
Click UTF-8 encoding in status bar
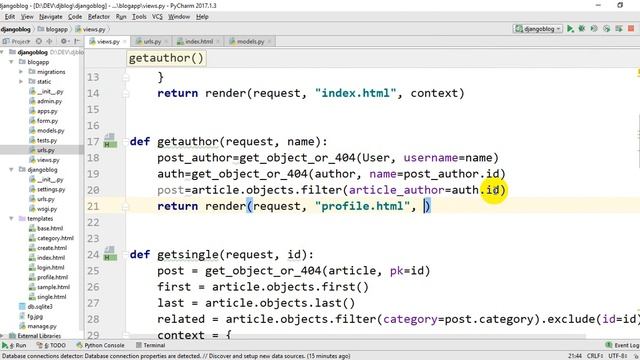pyautogui.click(x=618, y=356)
